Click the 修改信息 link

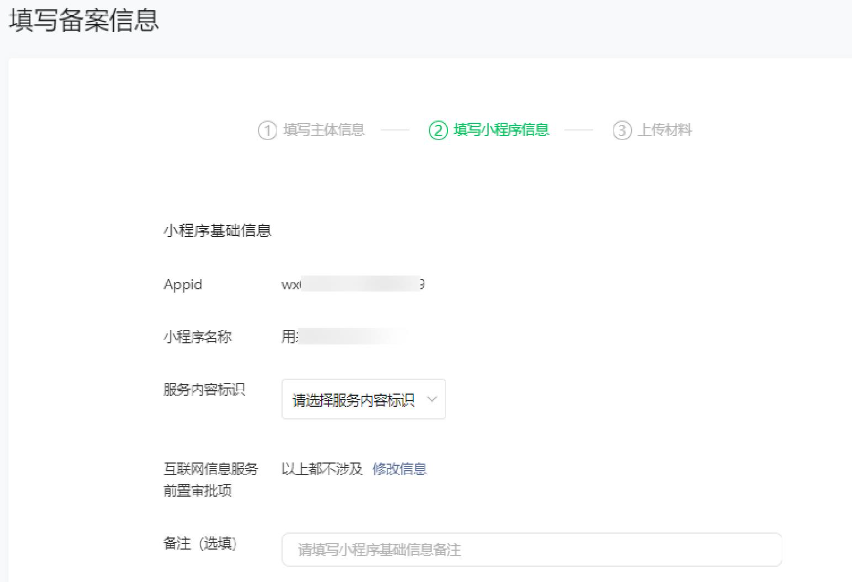coord(399,469)
